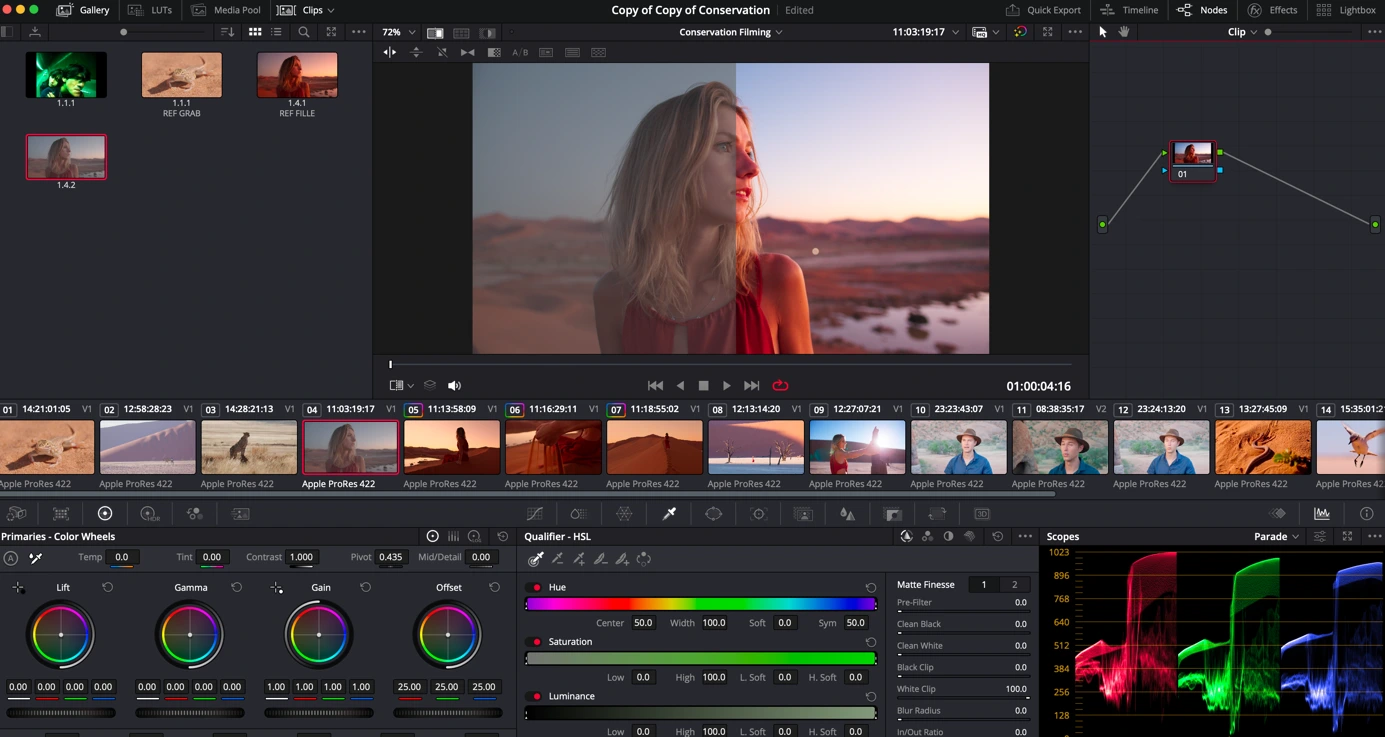
Task: Open the Color Warper palette
Action: click(x=622, y=513)
